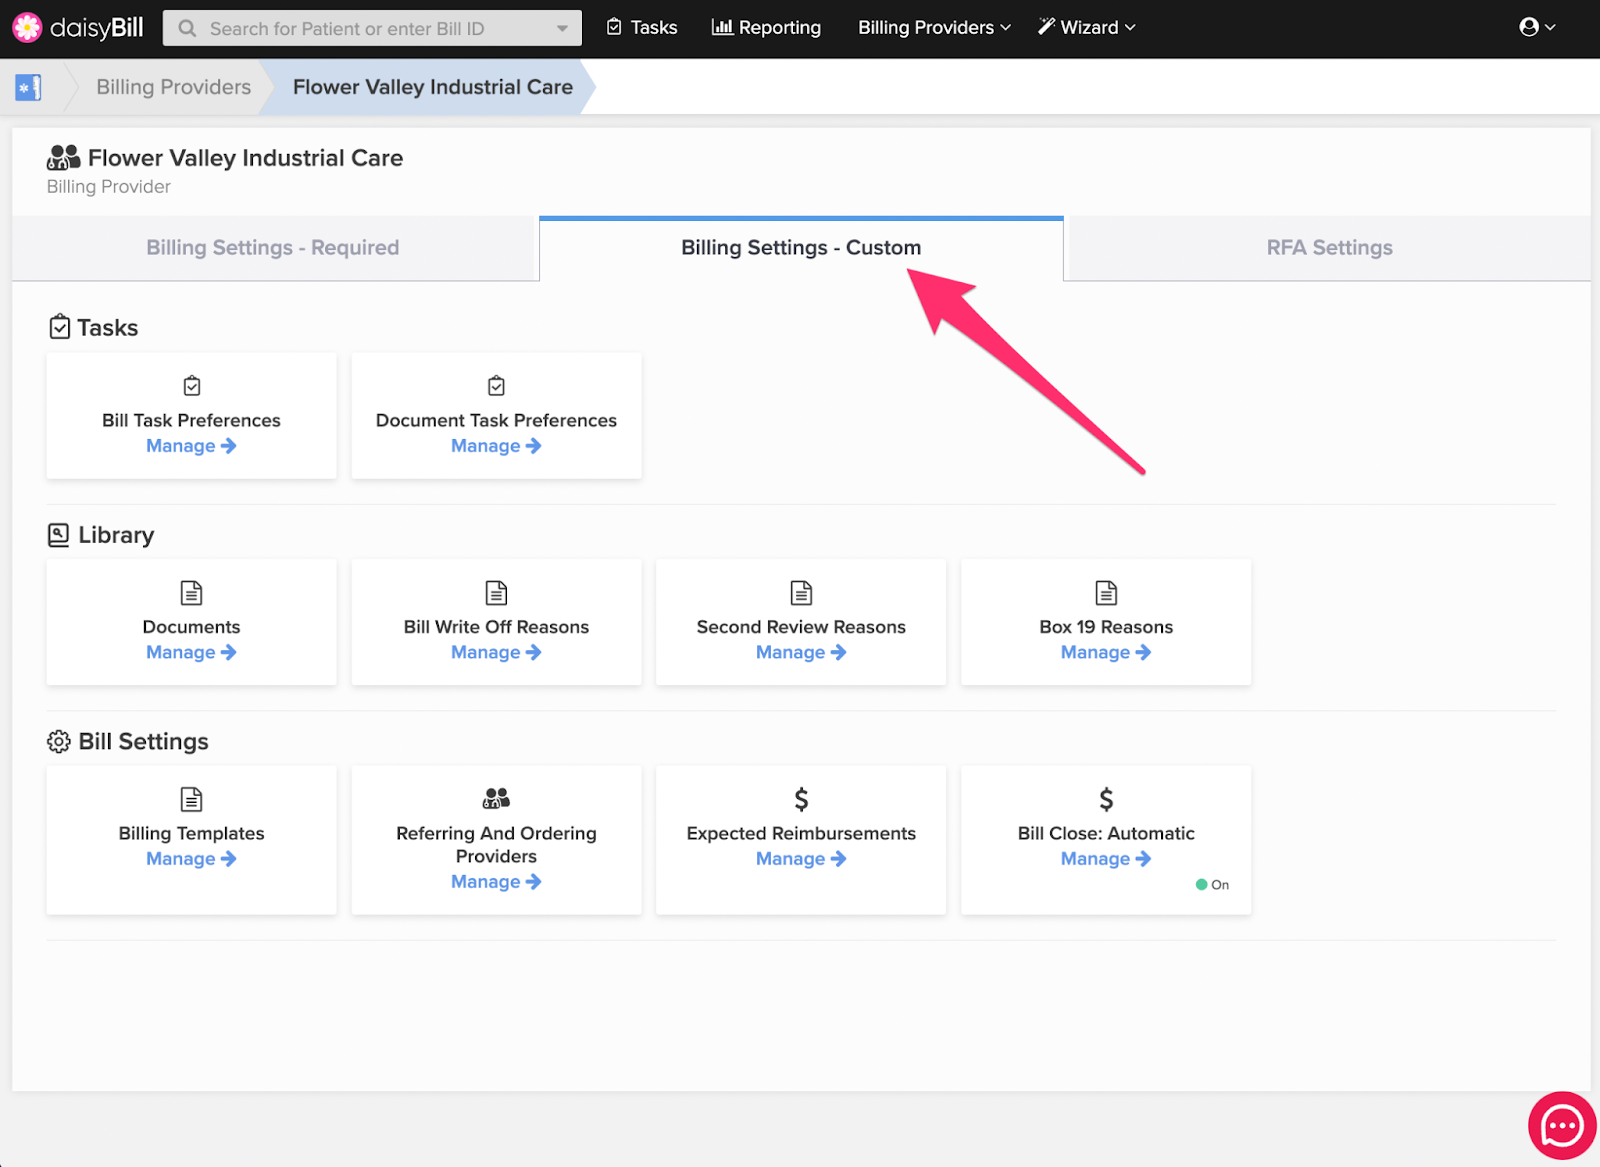Manage Document Task Preferences
1600x1167 pixels.
tap(496, 446)
